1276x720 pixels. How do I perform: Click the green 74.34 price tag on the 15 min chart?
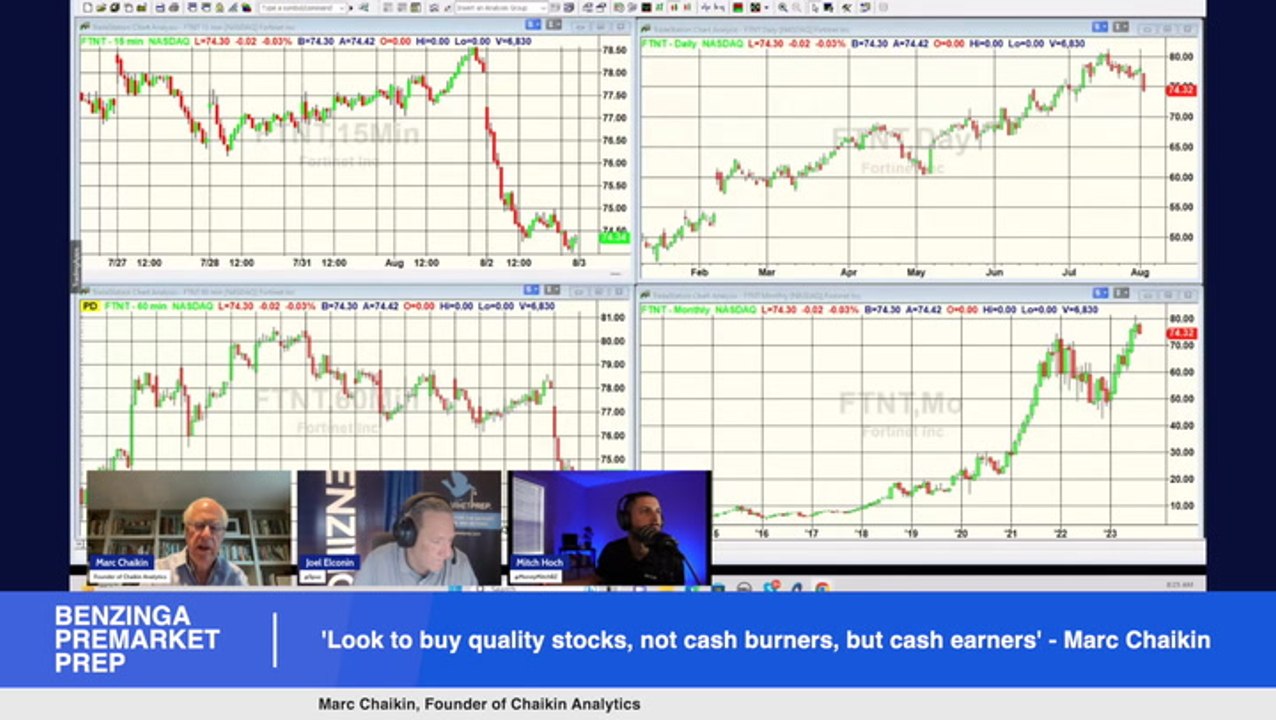613,237
